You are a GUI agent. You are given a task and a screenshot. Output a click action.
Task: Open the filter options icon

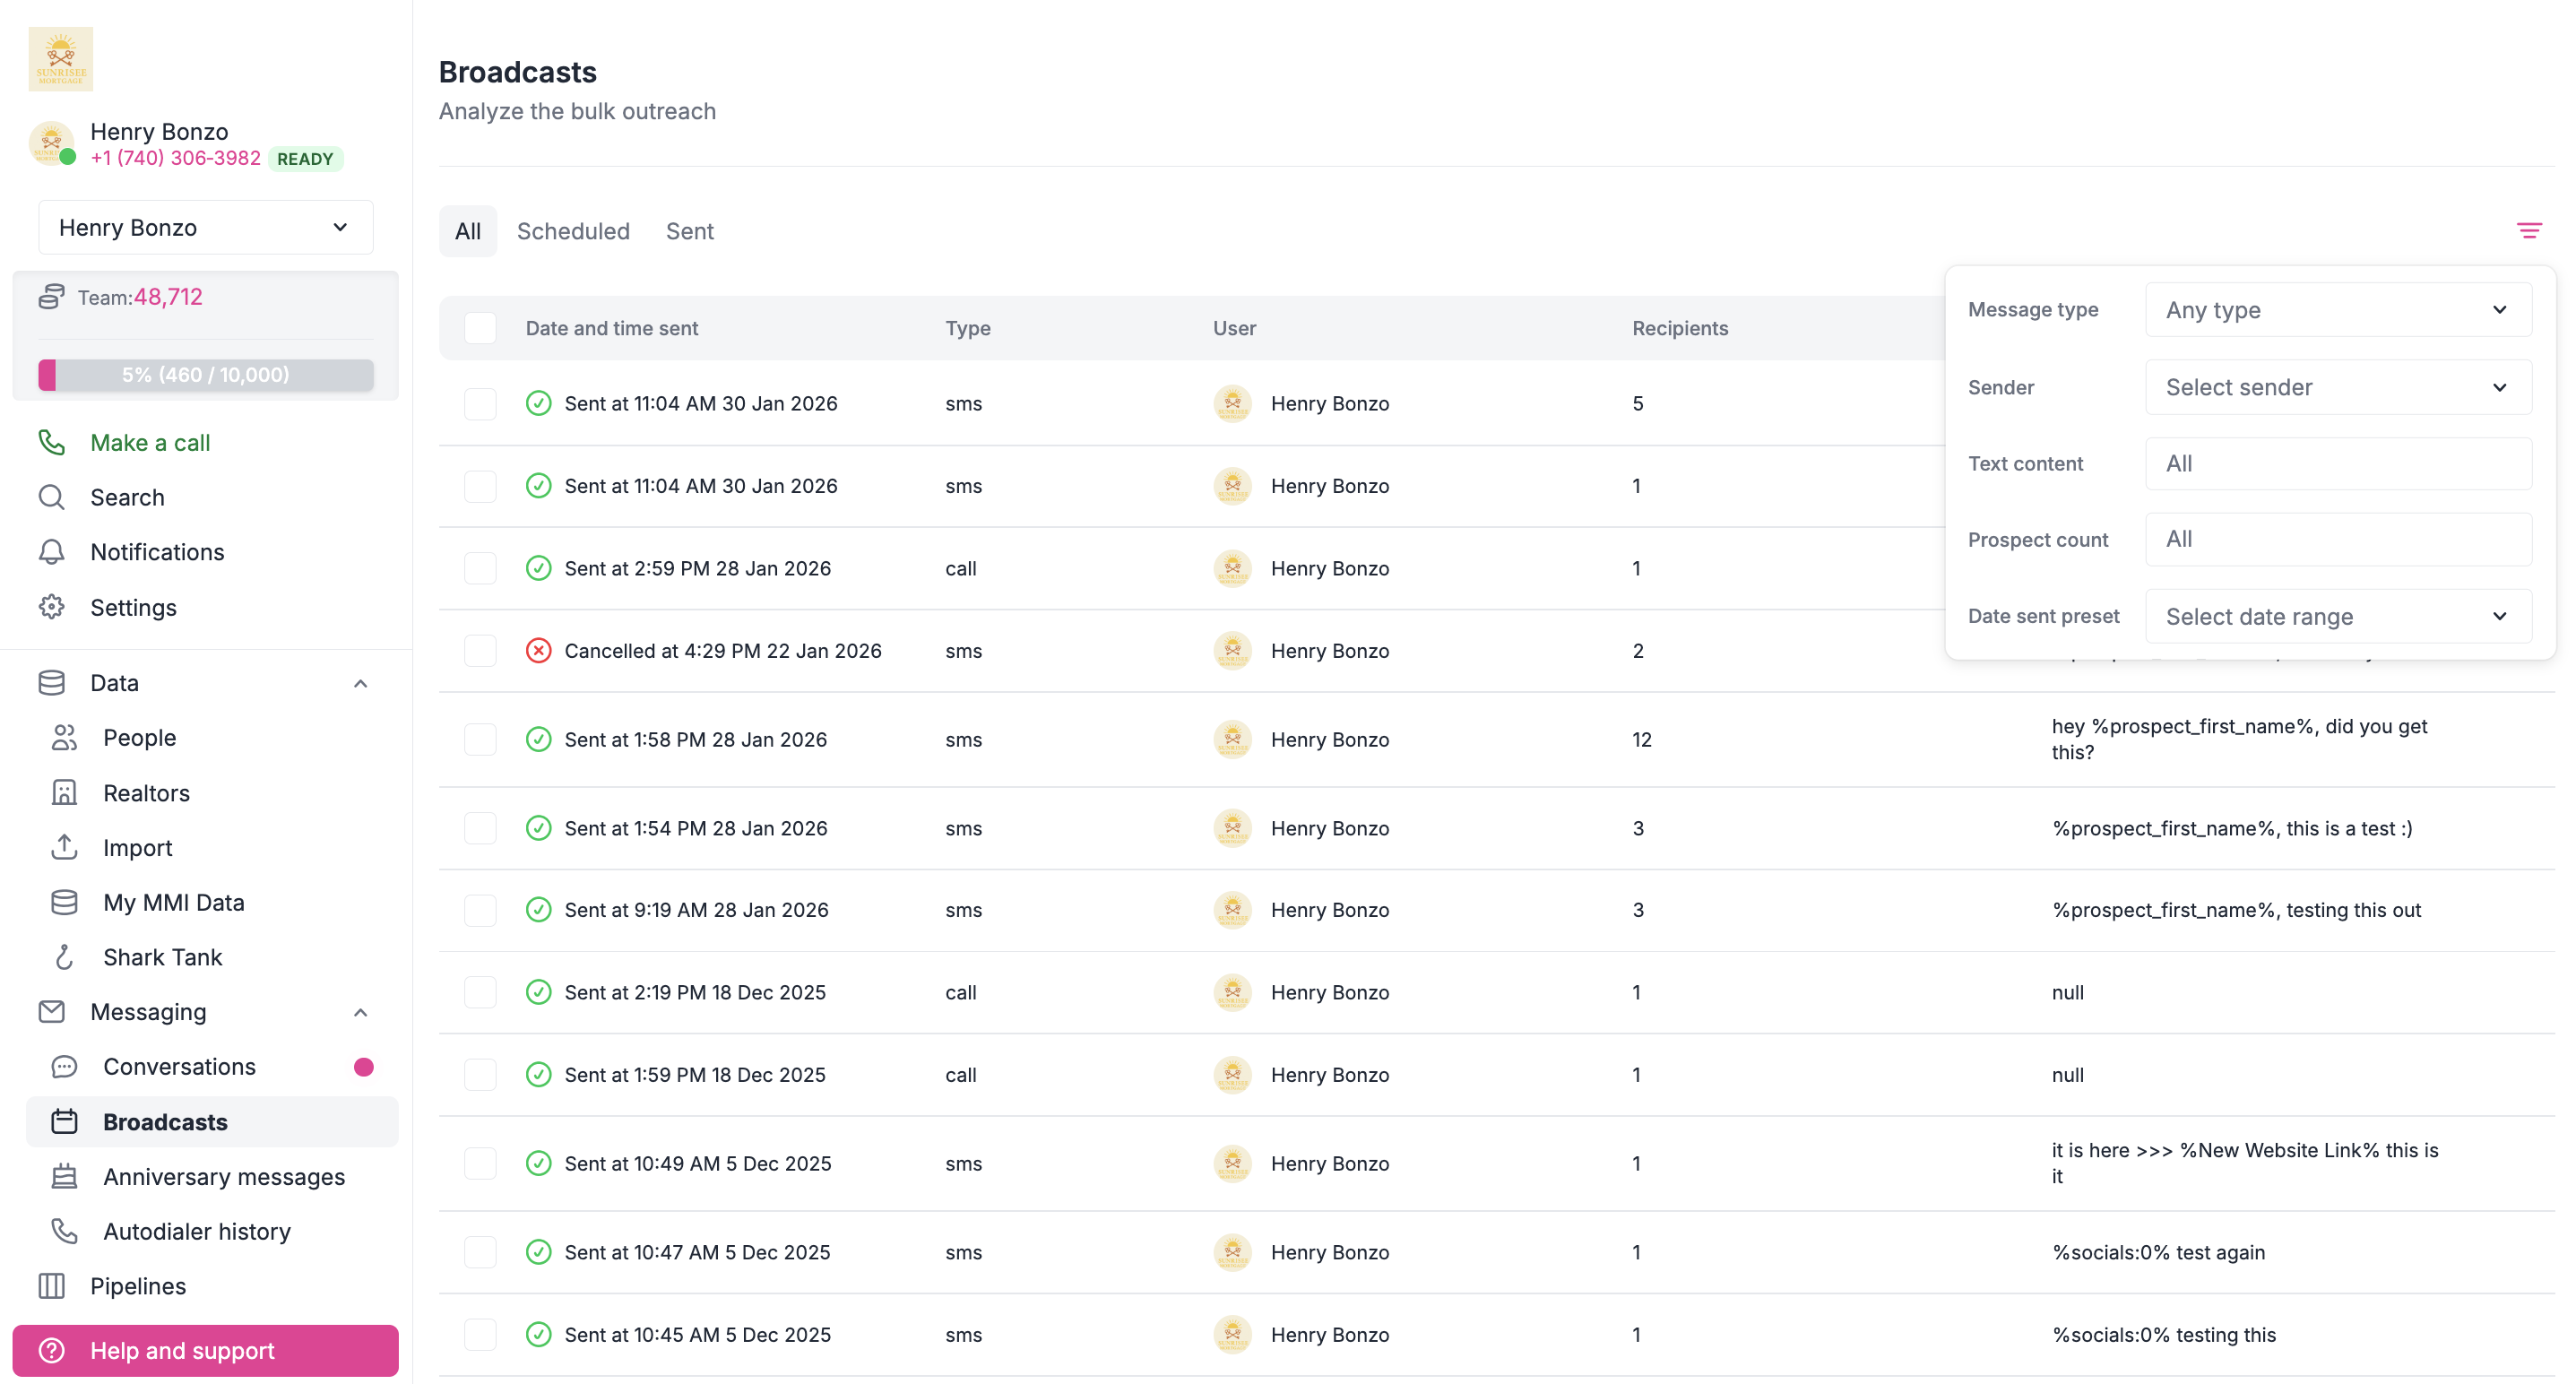coord(2529,231)
